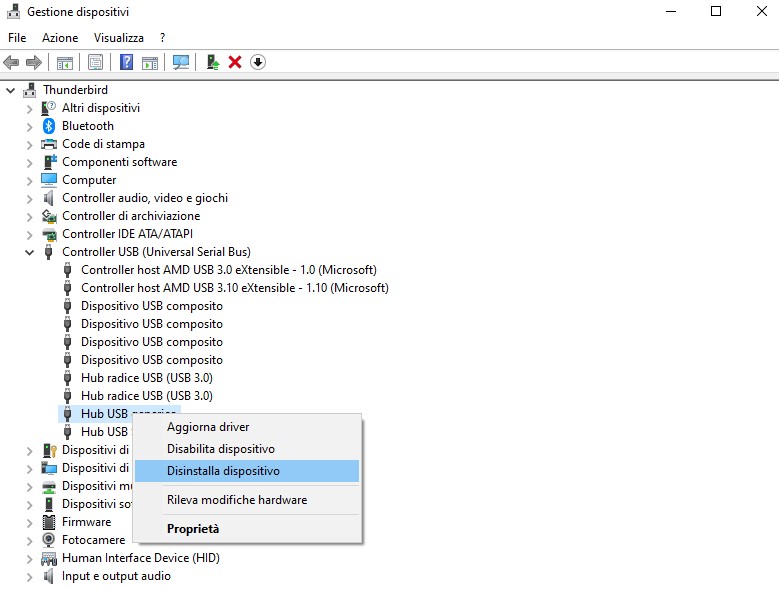Select the Input e output audio category

coord(116,576)
